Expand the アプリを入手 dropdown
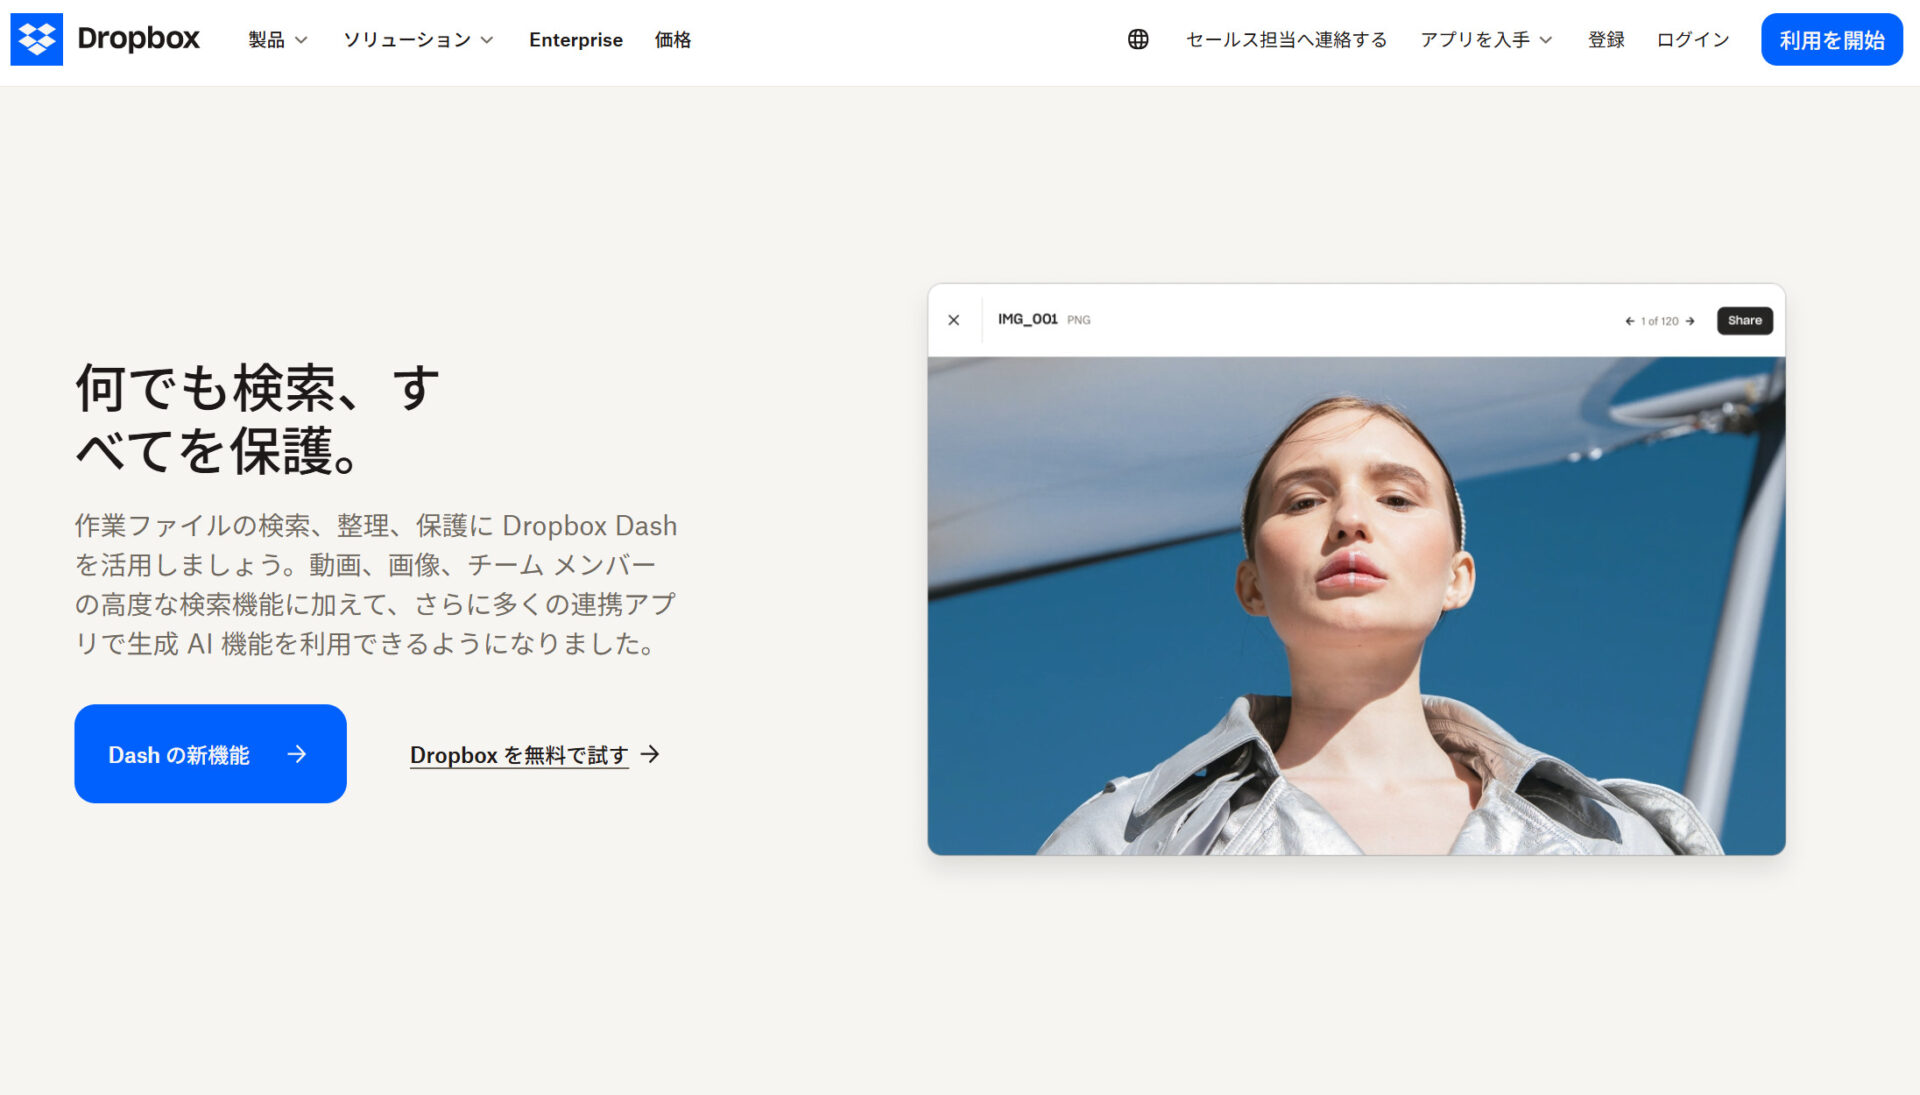Viewport: 1920px width, 1095px height. coord(1485,40)
